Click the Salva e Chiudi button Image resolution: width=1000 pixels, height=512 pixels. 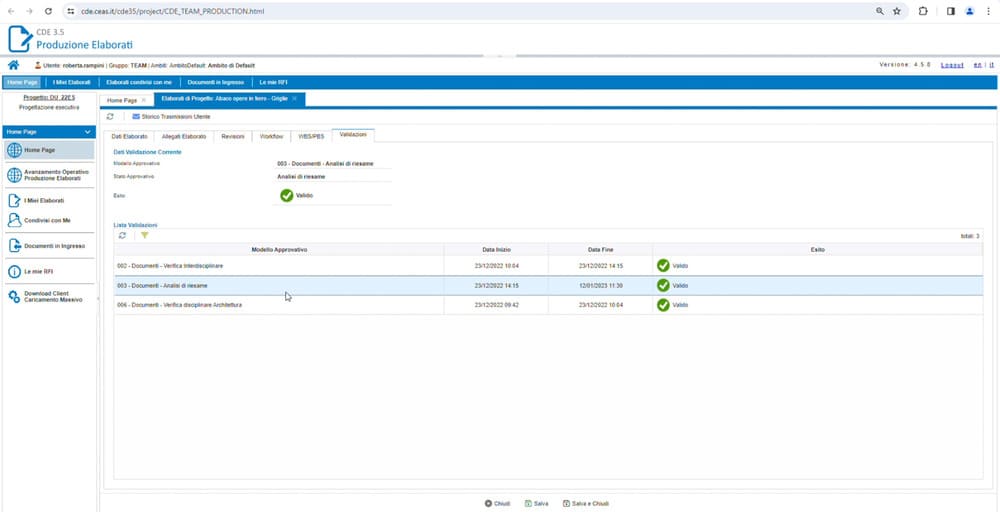pos(585,503)
